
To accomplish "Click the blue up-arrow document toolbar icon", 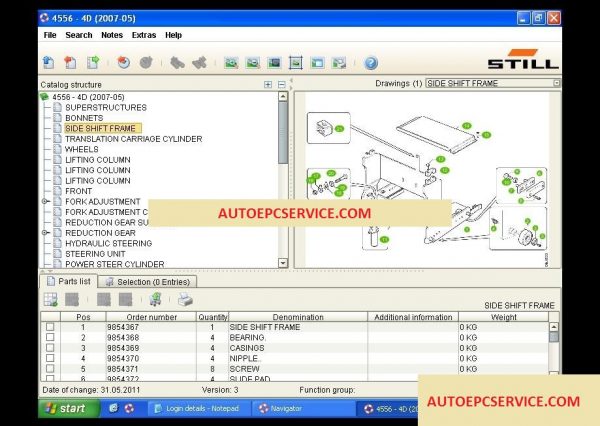I will pos(49,62).
